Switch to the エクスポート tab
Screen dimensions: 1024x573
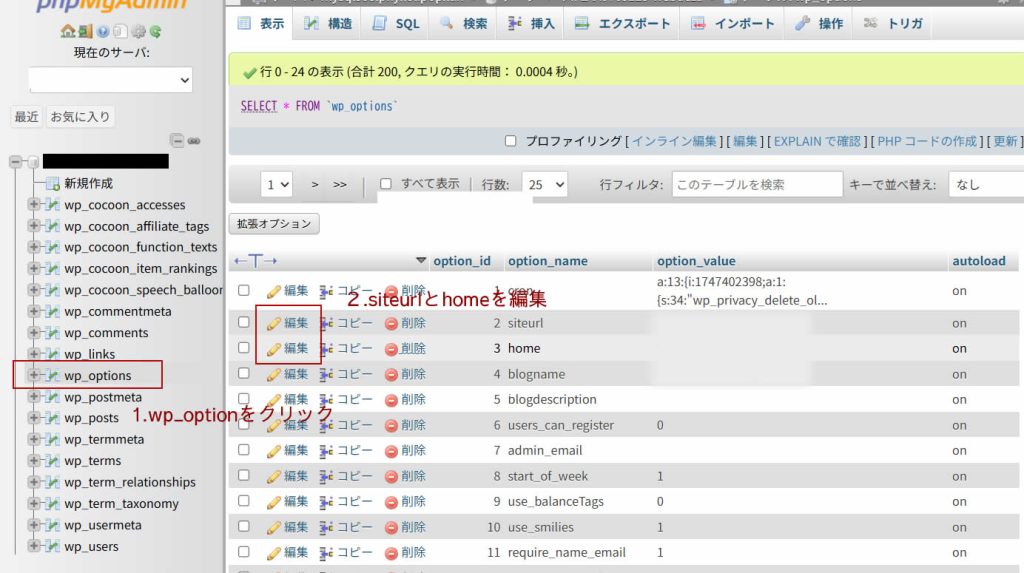tap(622, 24)
